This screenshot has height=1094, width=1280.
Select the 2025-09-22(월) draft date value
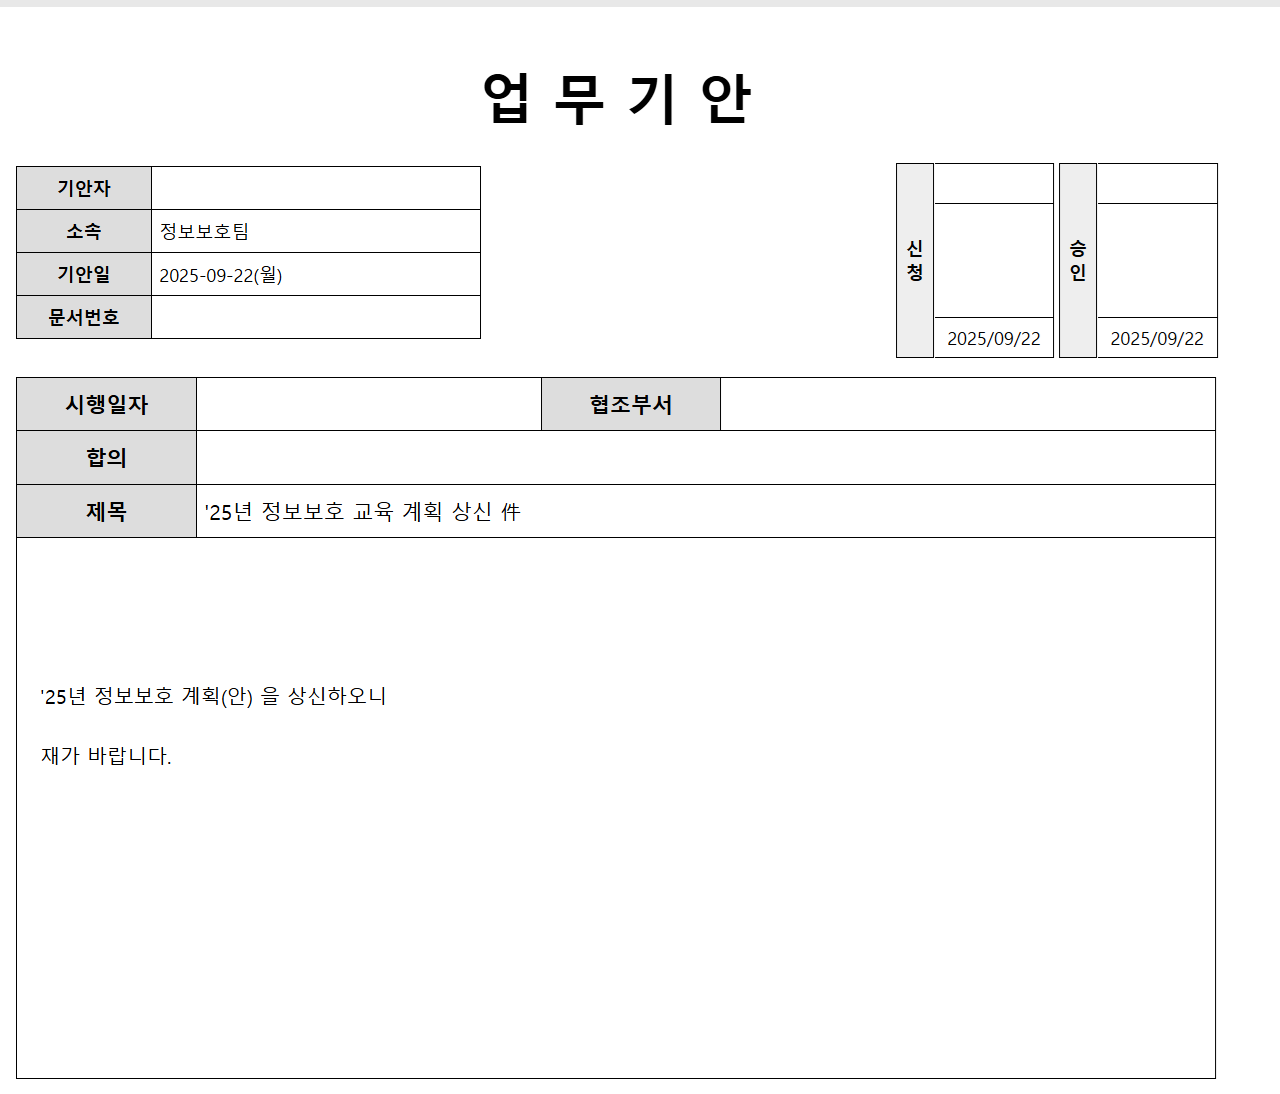[x=221, y=275]
